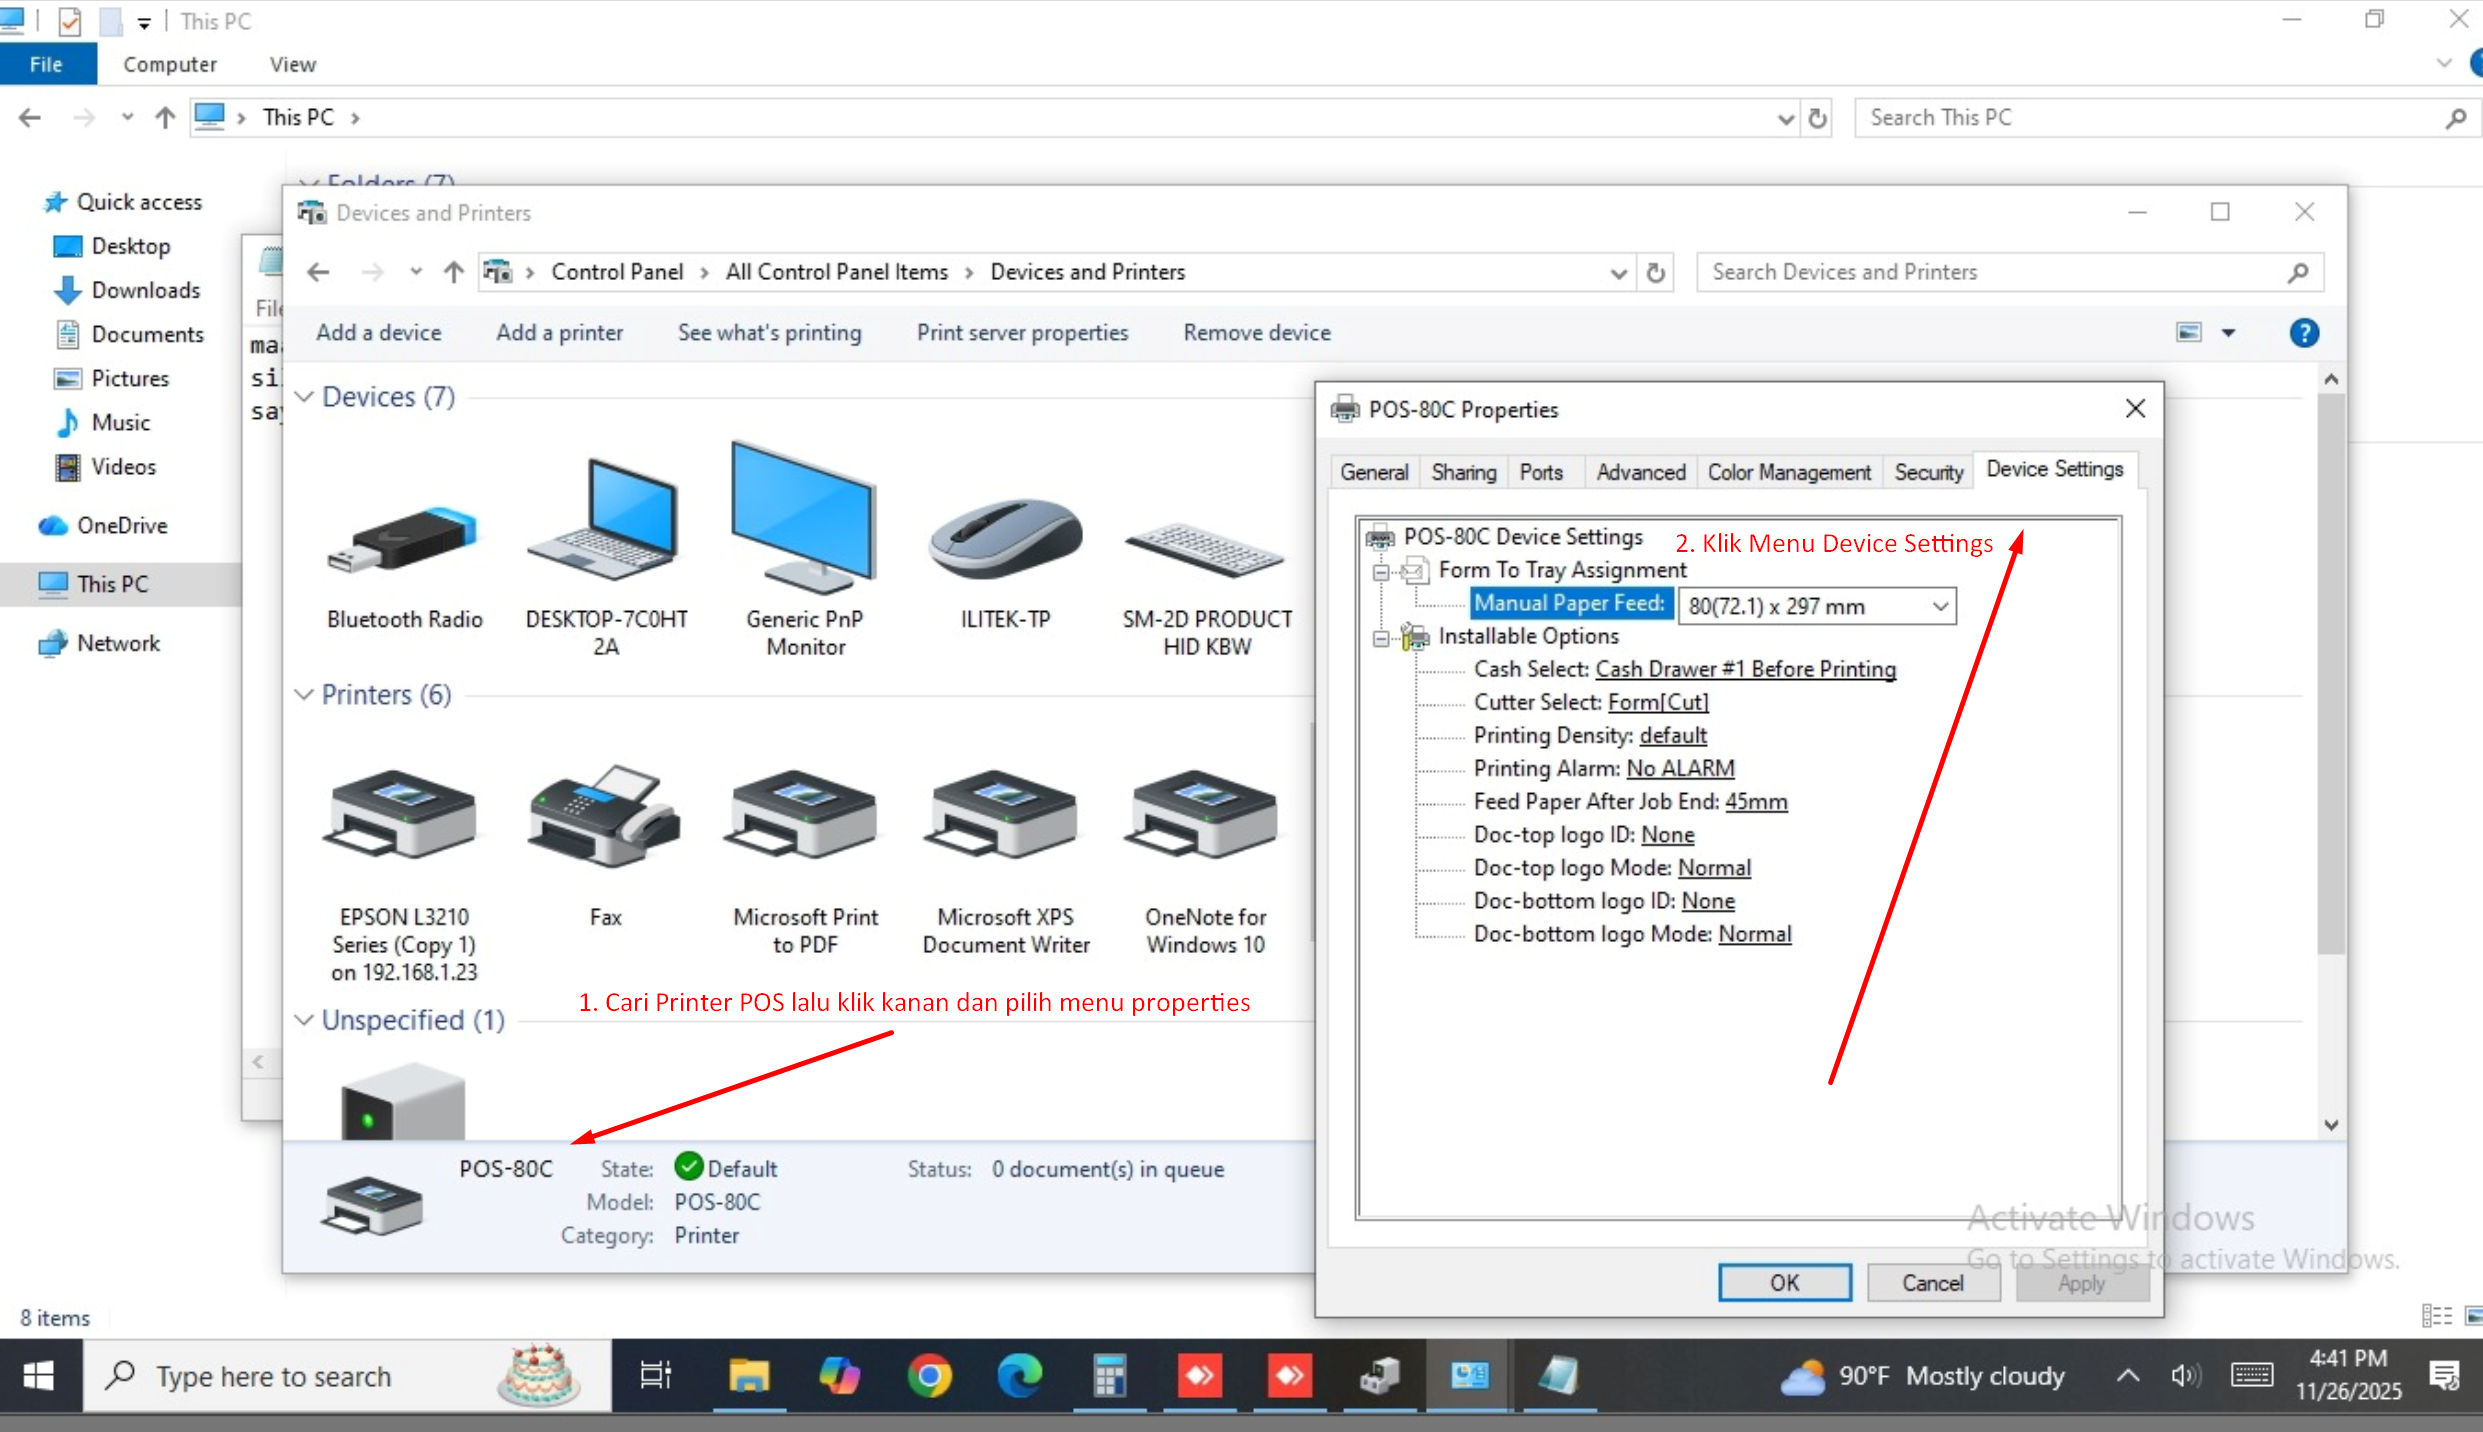Click Add a printer in toolbar
Viewport: 2483px width, 1432px height.
click(559, 333)
